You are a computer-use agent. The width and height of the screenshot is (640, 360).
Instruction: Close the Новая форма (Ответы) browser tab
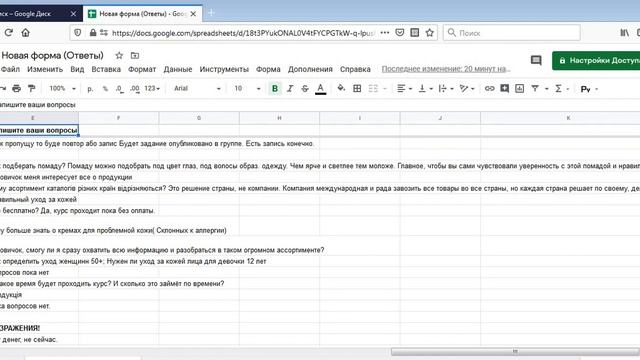point(193,14)
